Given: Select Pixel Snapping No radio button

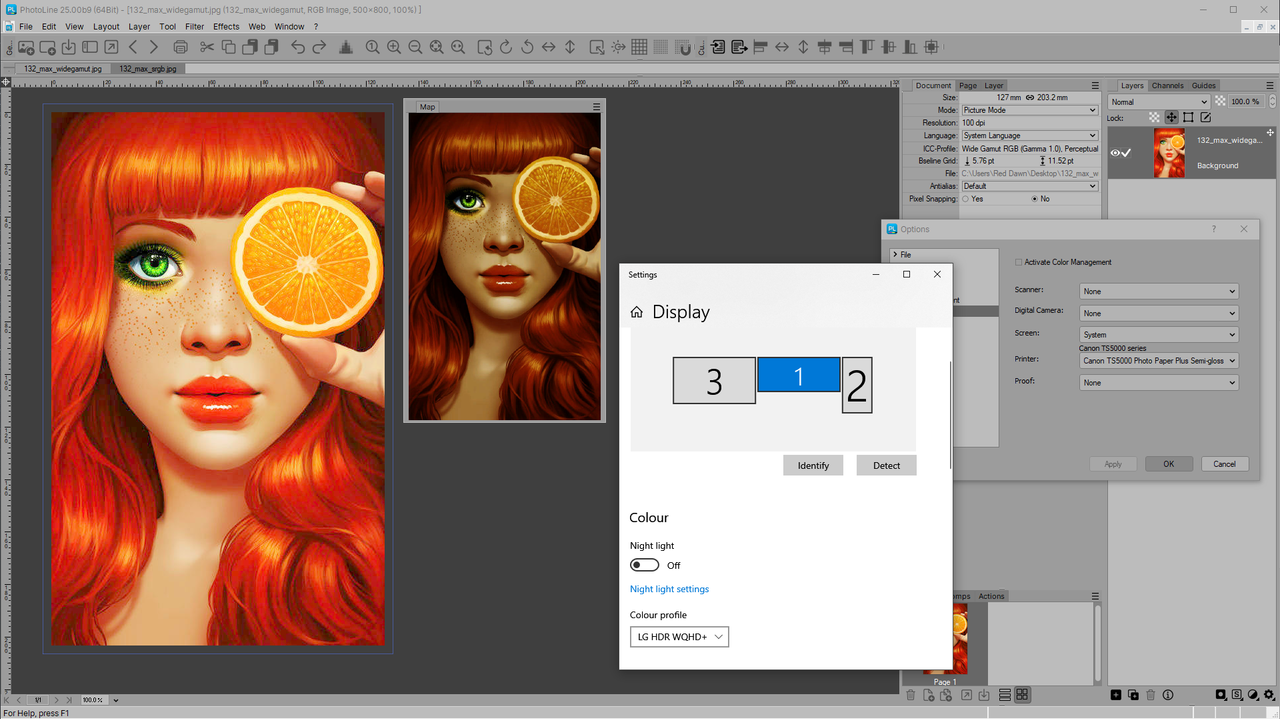Looking at the screenshot, I should [x=1034, y=199].
